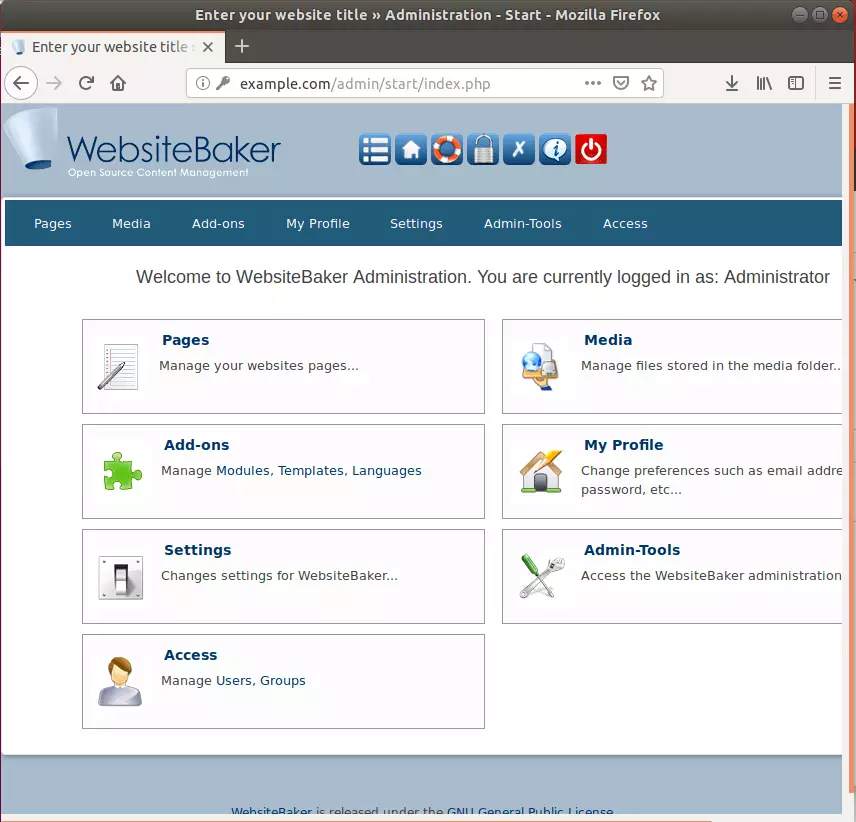Screen dimensions: 856x822
Task: Click the blue X icon in header
Action: [519, 150]
